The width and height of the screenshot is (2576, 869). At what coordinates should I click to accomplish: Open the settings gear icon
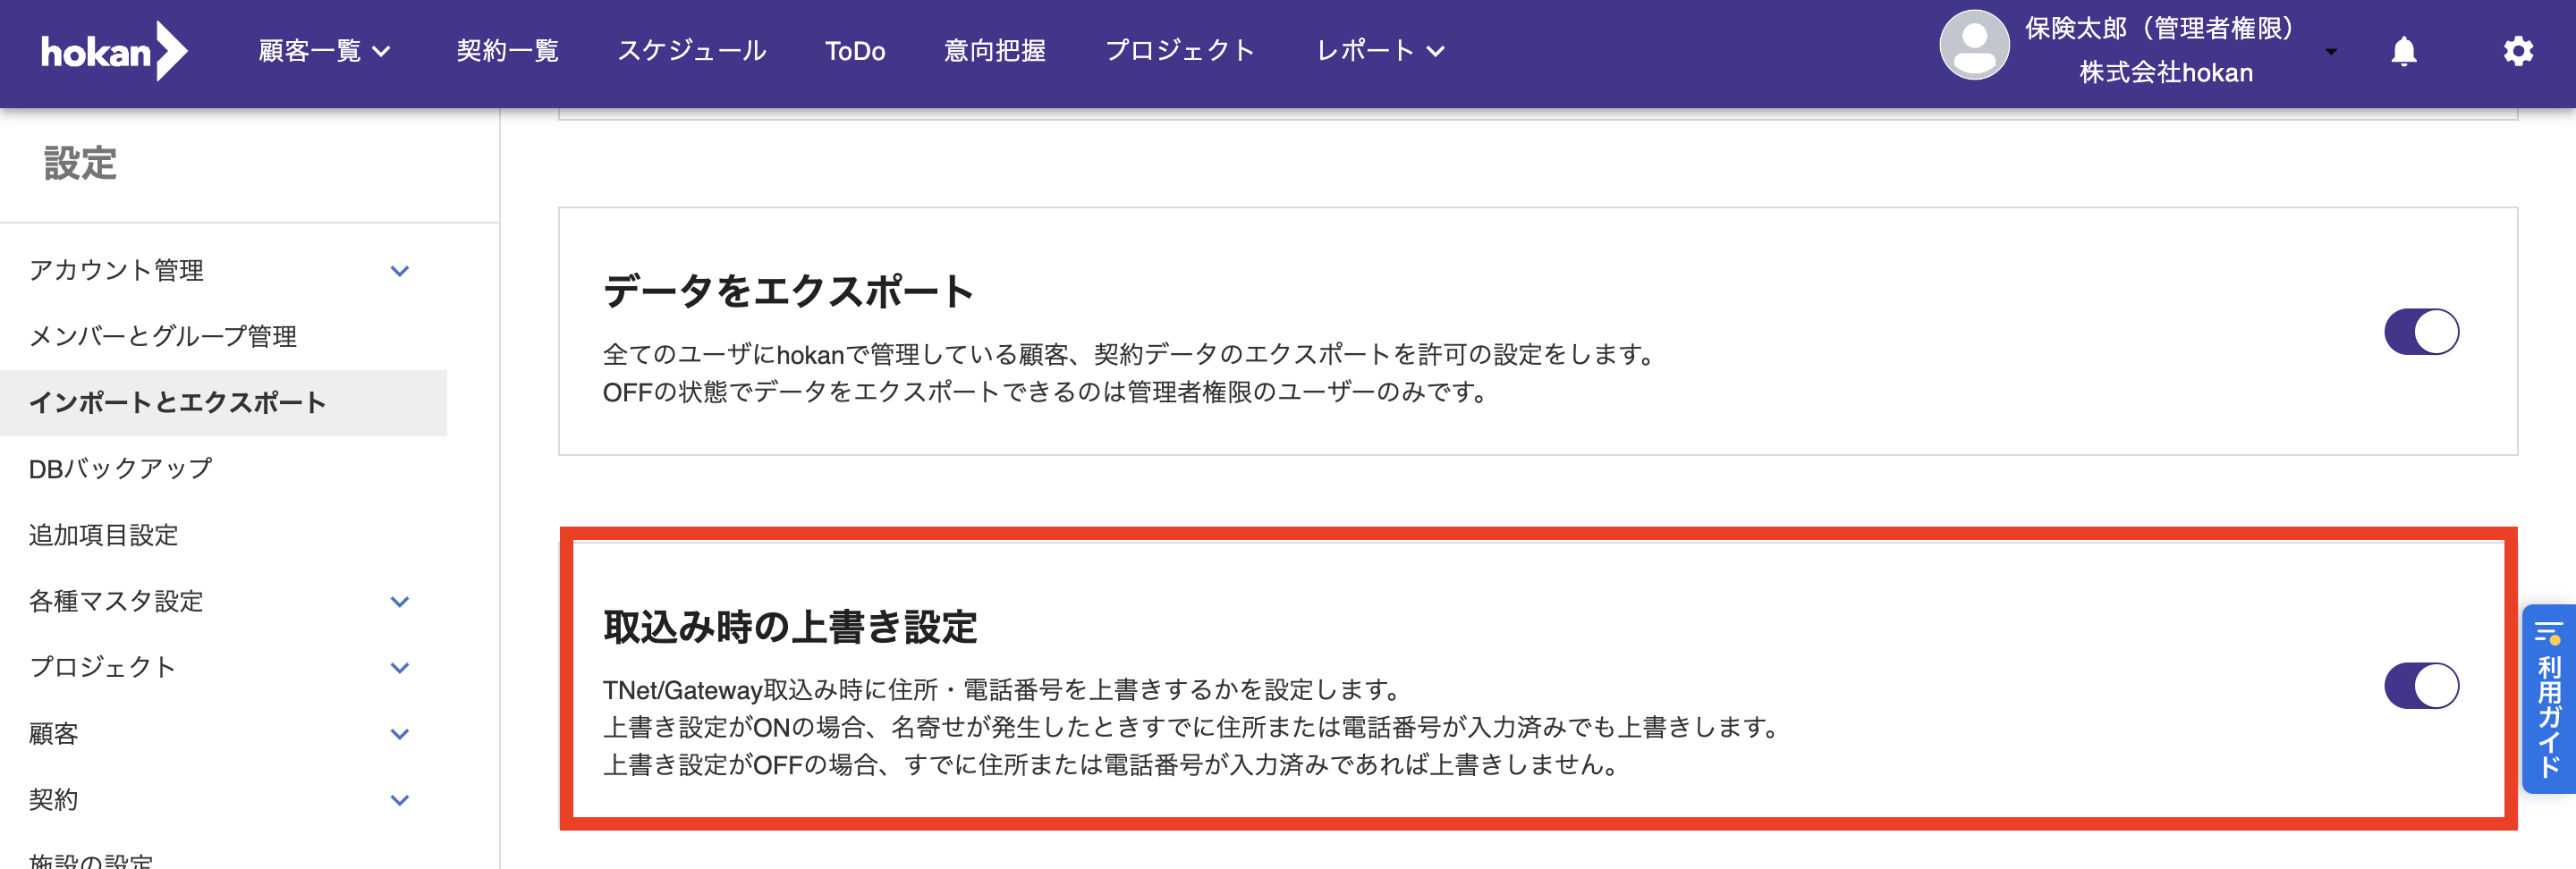pos(2518,51)
